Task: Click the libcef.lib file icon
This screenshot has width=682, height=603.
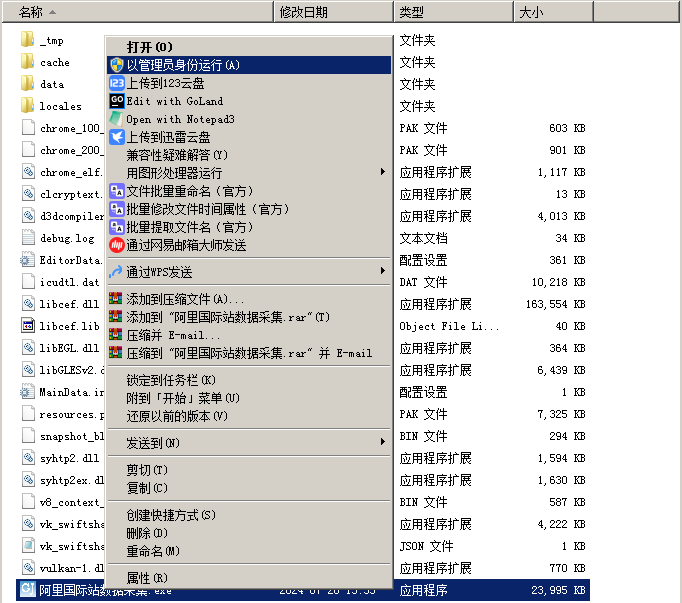Action: (28, 325)
